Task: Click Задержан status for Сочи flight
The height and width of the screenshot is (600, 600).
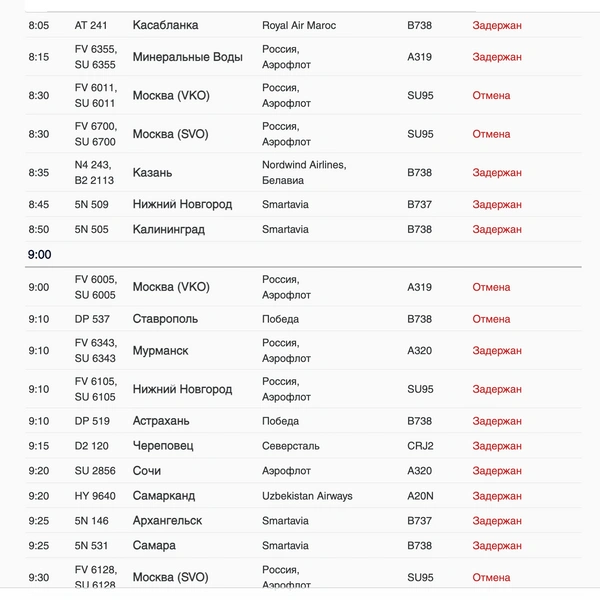Action: click(497, 471)
